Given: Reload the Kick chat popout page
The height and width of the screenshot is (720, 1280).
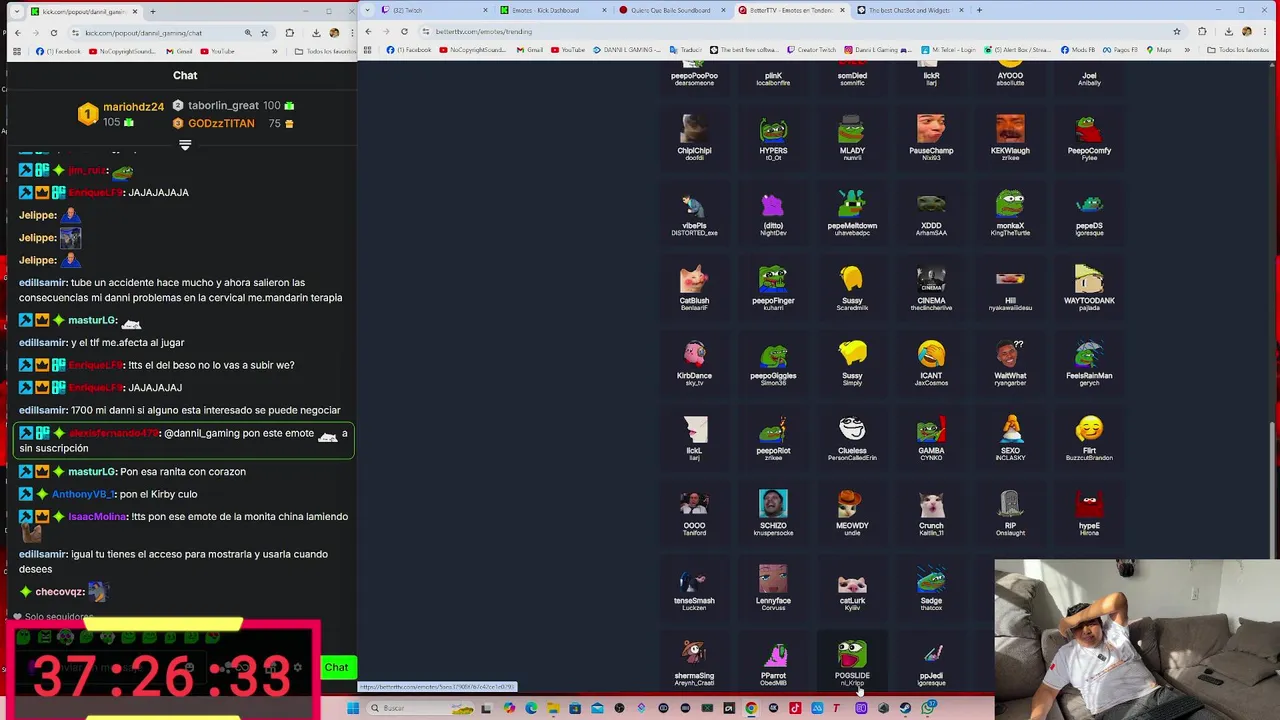Looking at the screenshot, I should point(54,32).
